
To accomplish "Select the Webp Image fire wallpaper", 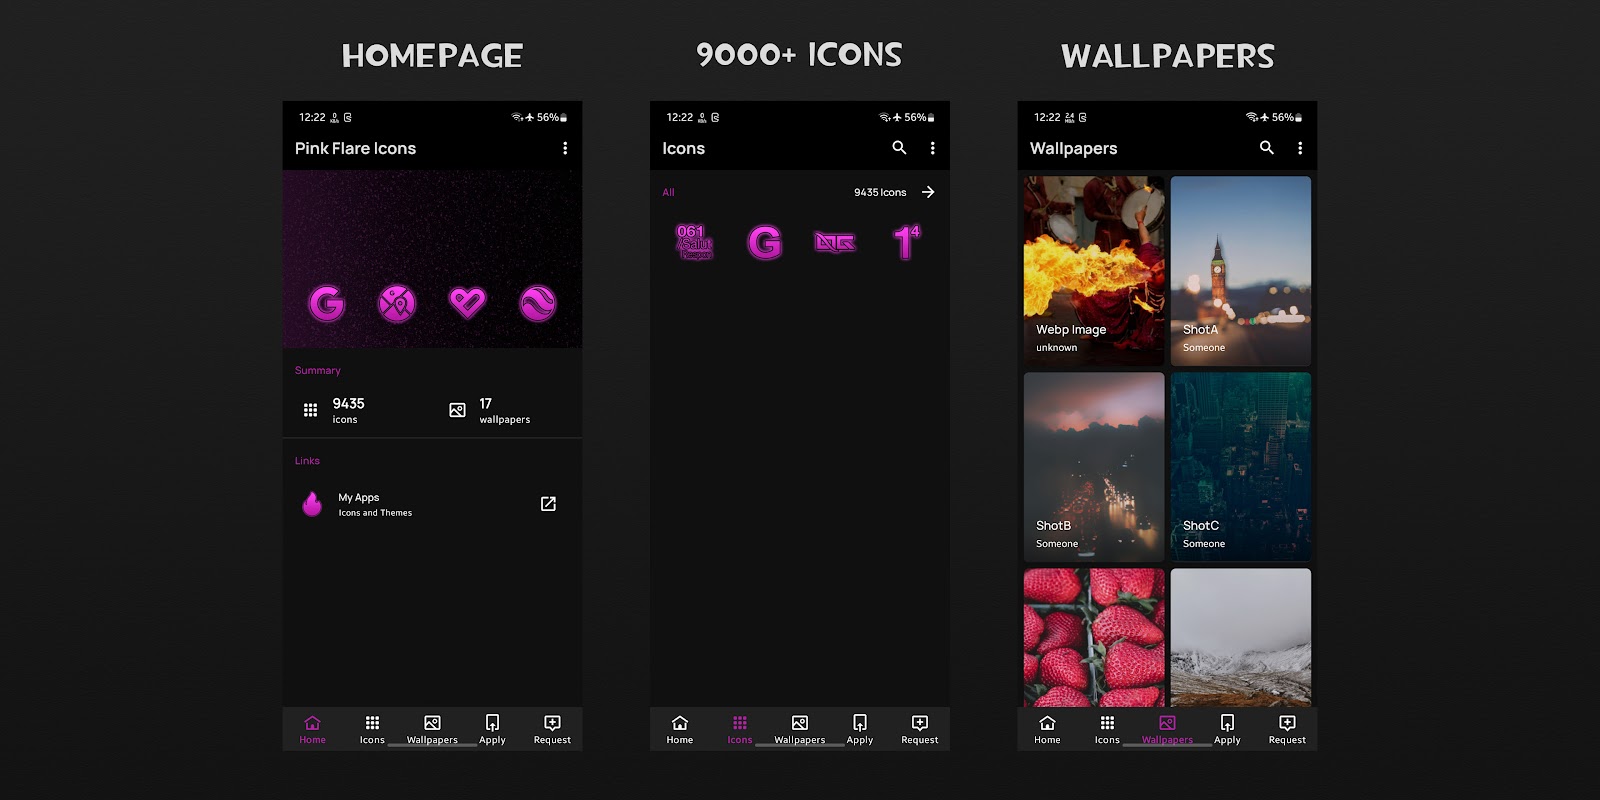I will coord(1094,270).
